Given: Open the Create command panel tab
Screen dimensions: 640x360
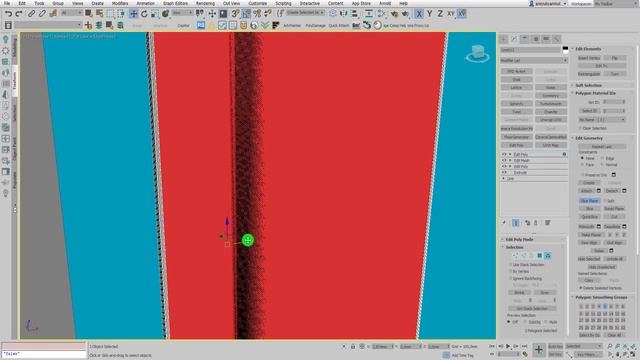Looking at the screenshot, I should pyautogui.click(x=504, y=39).
